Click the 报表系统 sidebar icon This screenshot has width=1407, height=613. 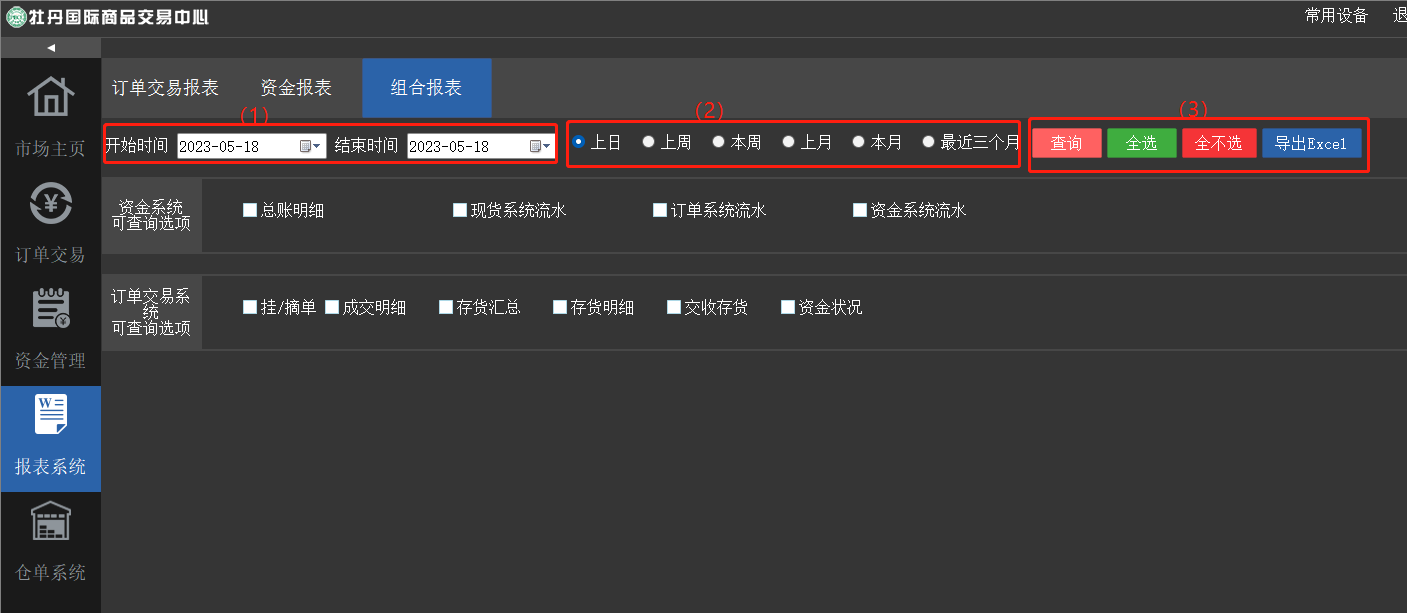point(50,435)
